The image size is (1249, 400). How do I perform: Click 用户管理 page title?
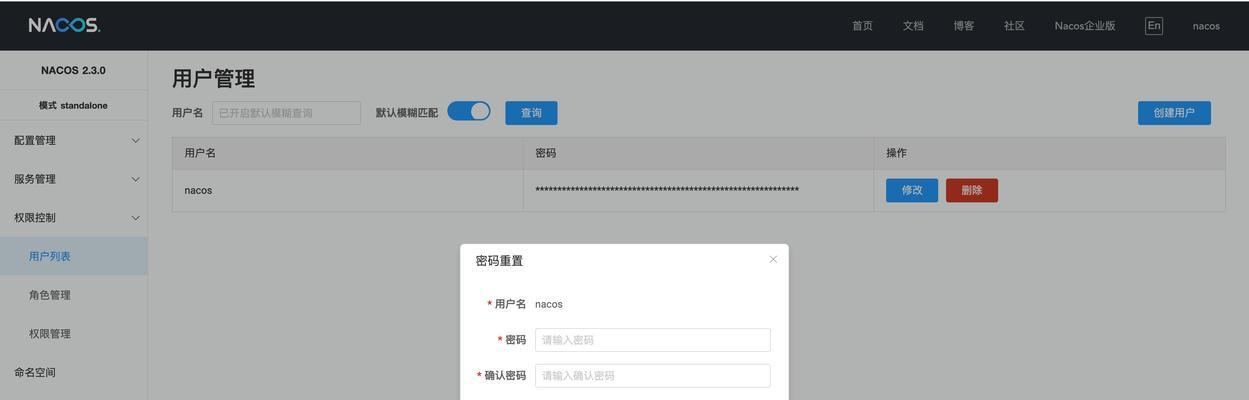(213, 78)
